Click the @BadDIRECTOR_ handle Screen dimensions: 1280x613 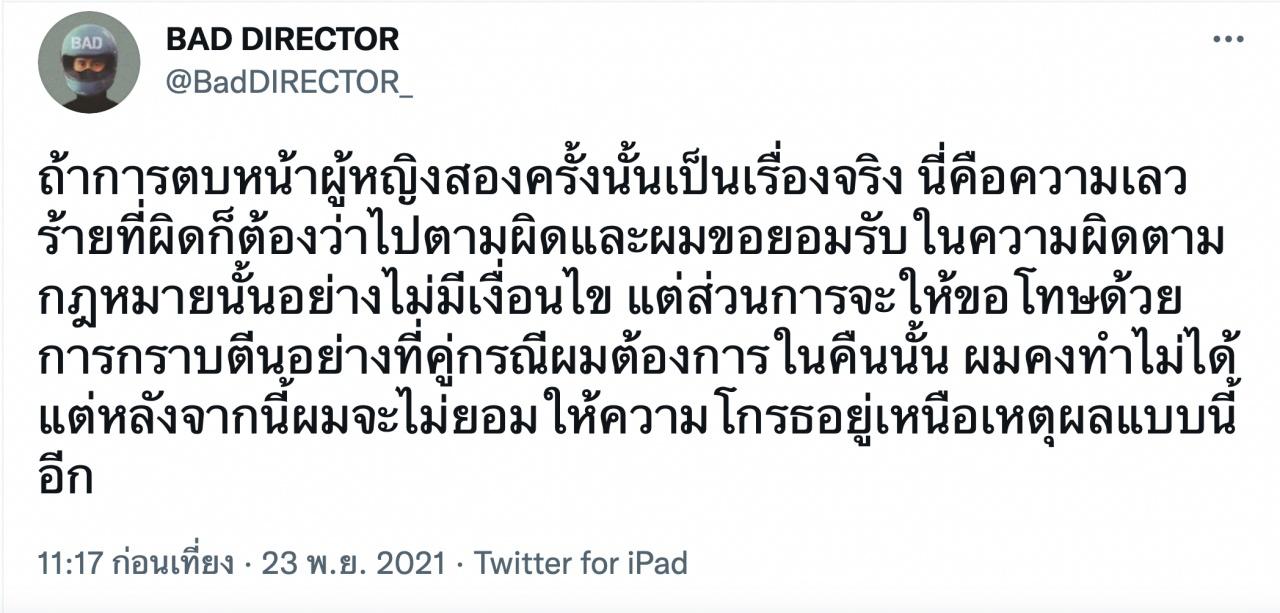289,84
